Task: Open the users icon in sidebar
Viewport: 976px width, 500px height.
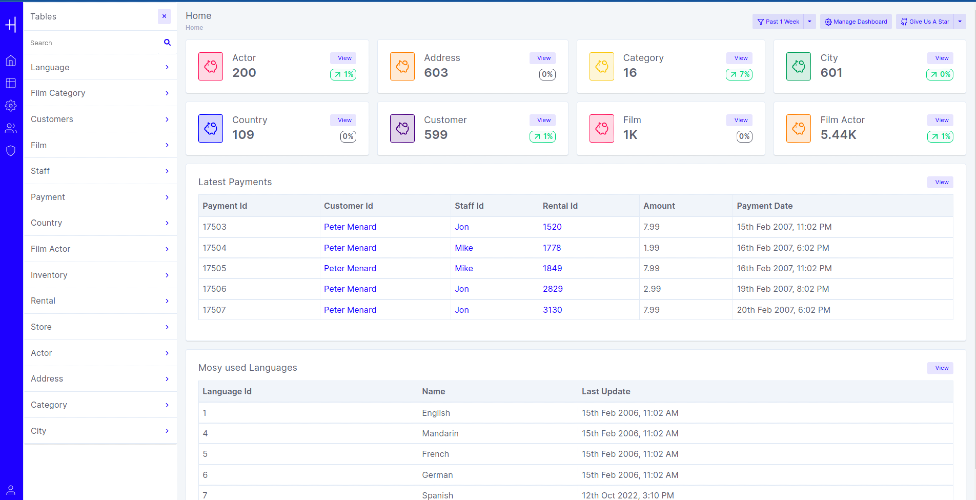Action: click(11, 128)
